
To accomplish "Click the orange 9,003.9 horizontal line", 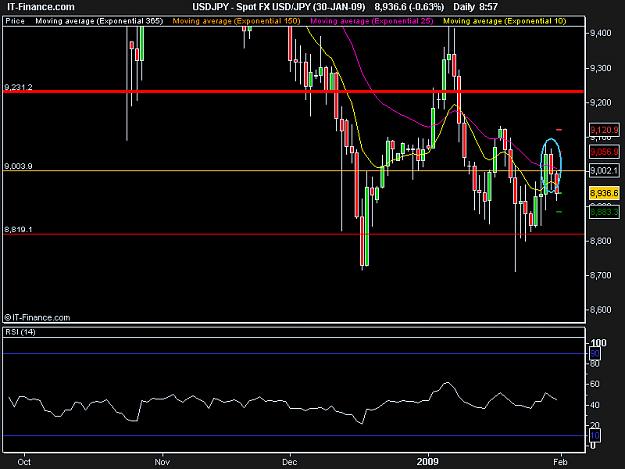I will click(293, 171).
